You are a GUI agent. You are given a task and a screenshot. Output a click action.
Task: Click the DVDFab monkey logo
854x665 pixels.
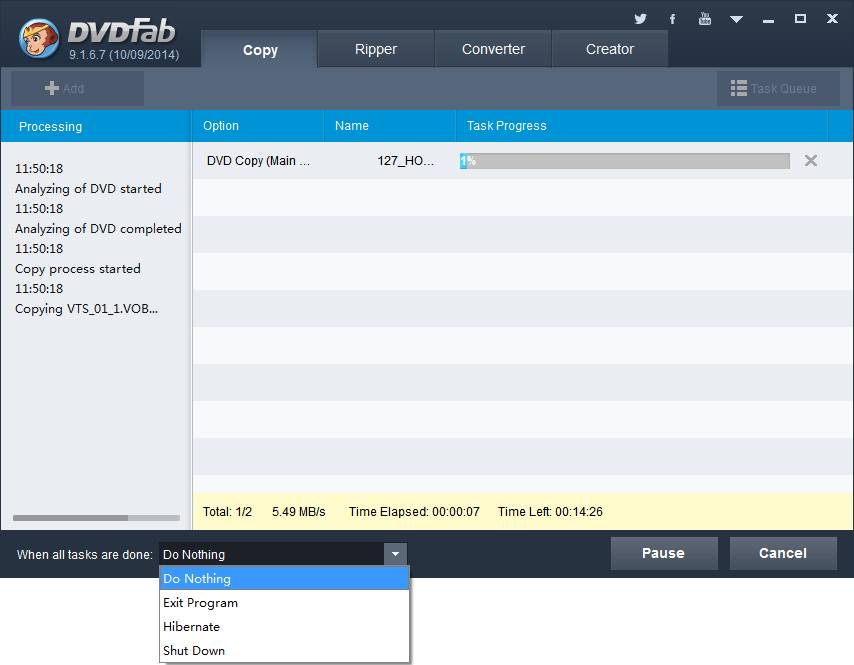39,38
